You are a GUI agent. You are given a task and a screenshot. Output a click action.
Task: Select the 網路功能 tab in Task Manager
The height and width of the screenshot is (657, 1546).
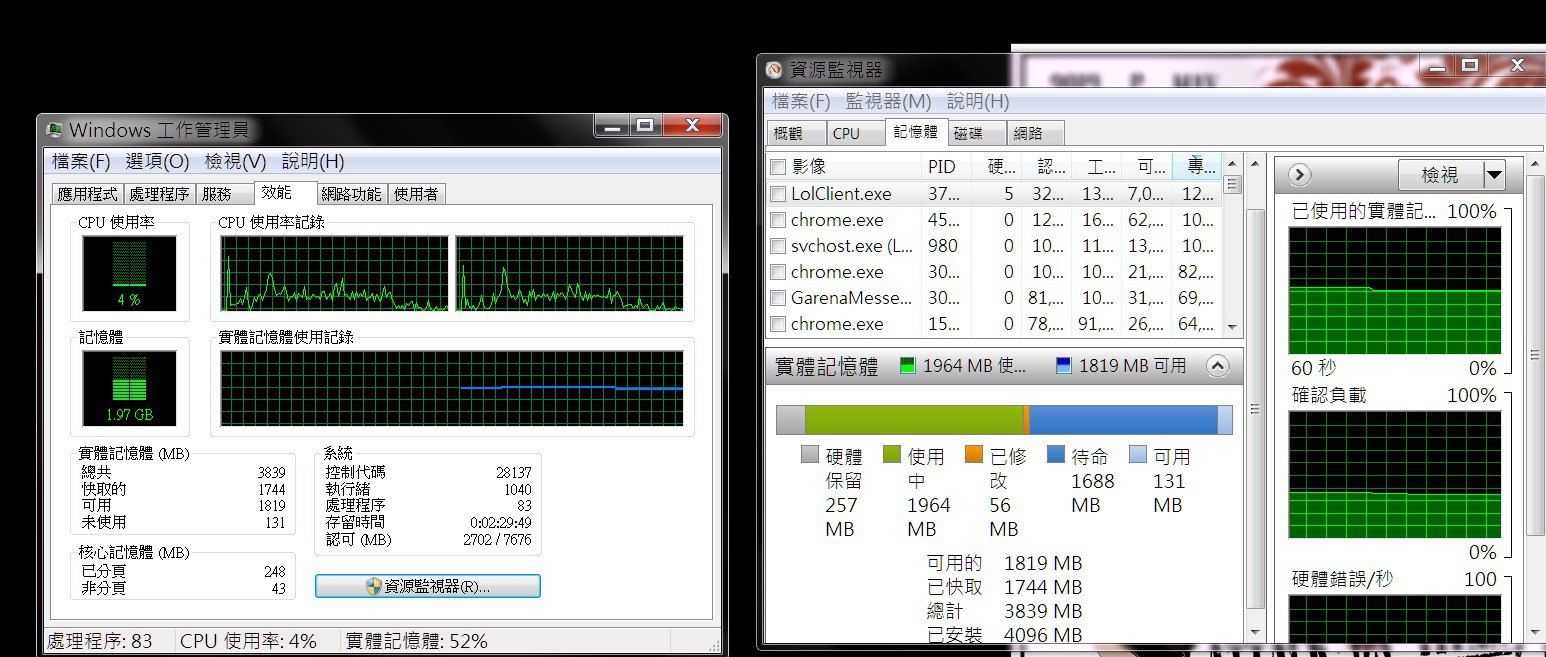pyautogui.click(x=351, y=194)
